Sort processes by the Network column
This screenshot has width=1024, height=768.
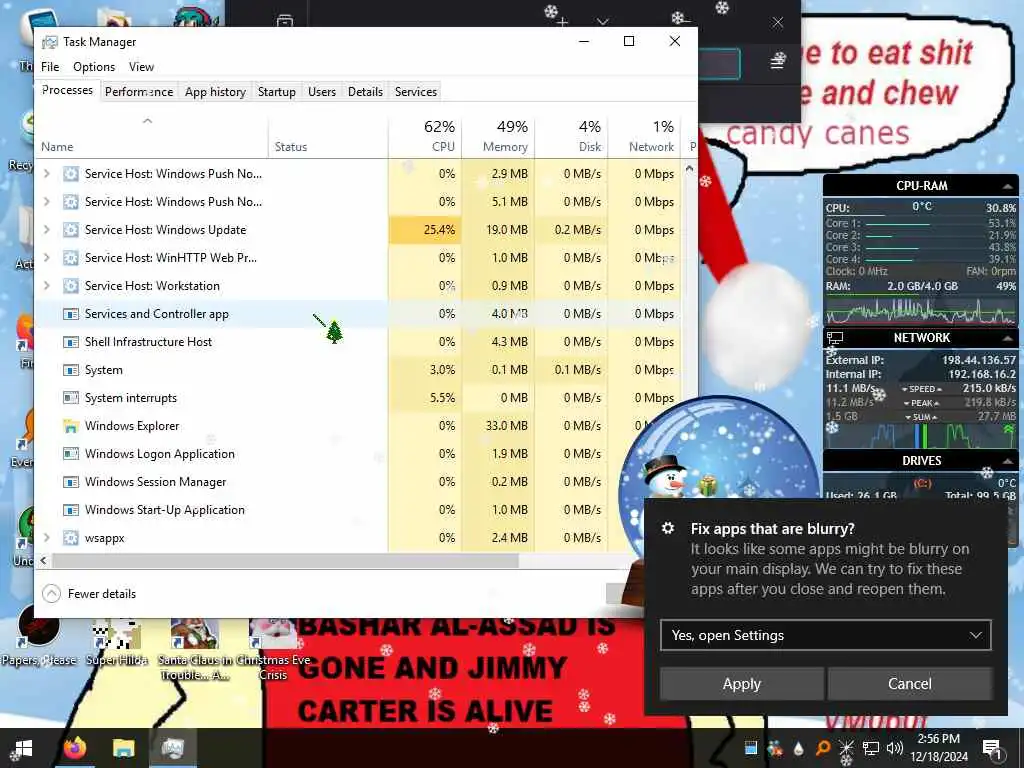click(x=645, y=136)
